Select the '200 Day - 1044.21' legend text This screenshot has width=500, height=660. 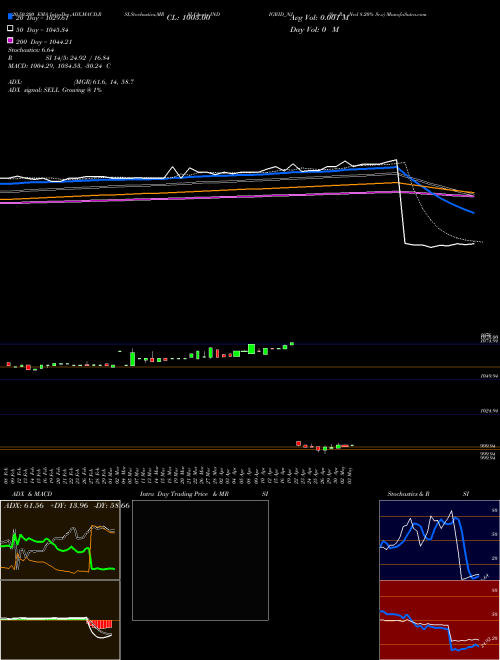point(44,42)
